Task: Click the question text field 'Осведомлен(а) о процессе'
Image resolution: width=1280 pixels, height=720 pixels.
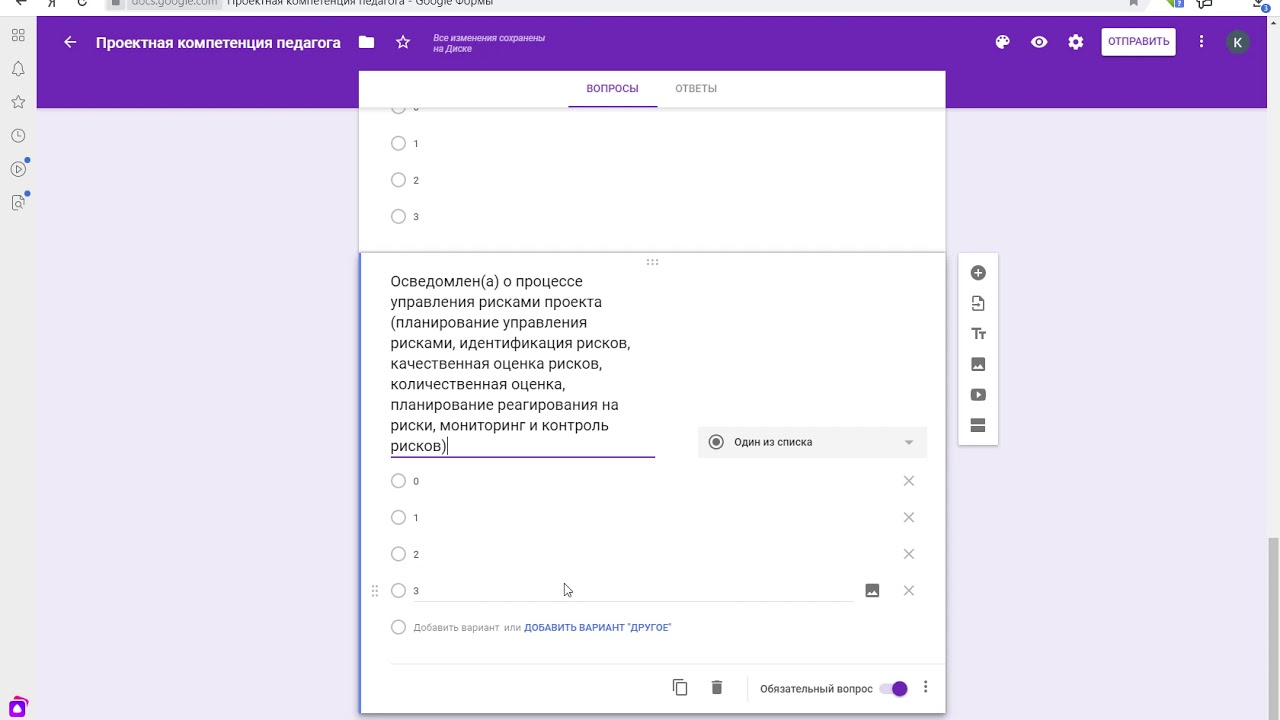Action: pyautogui.click(x=522, y=364)
